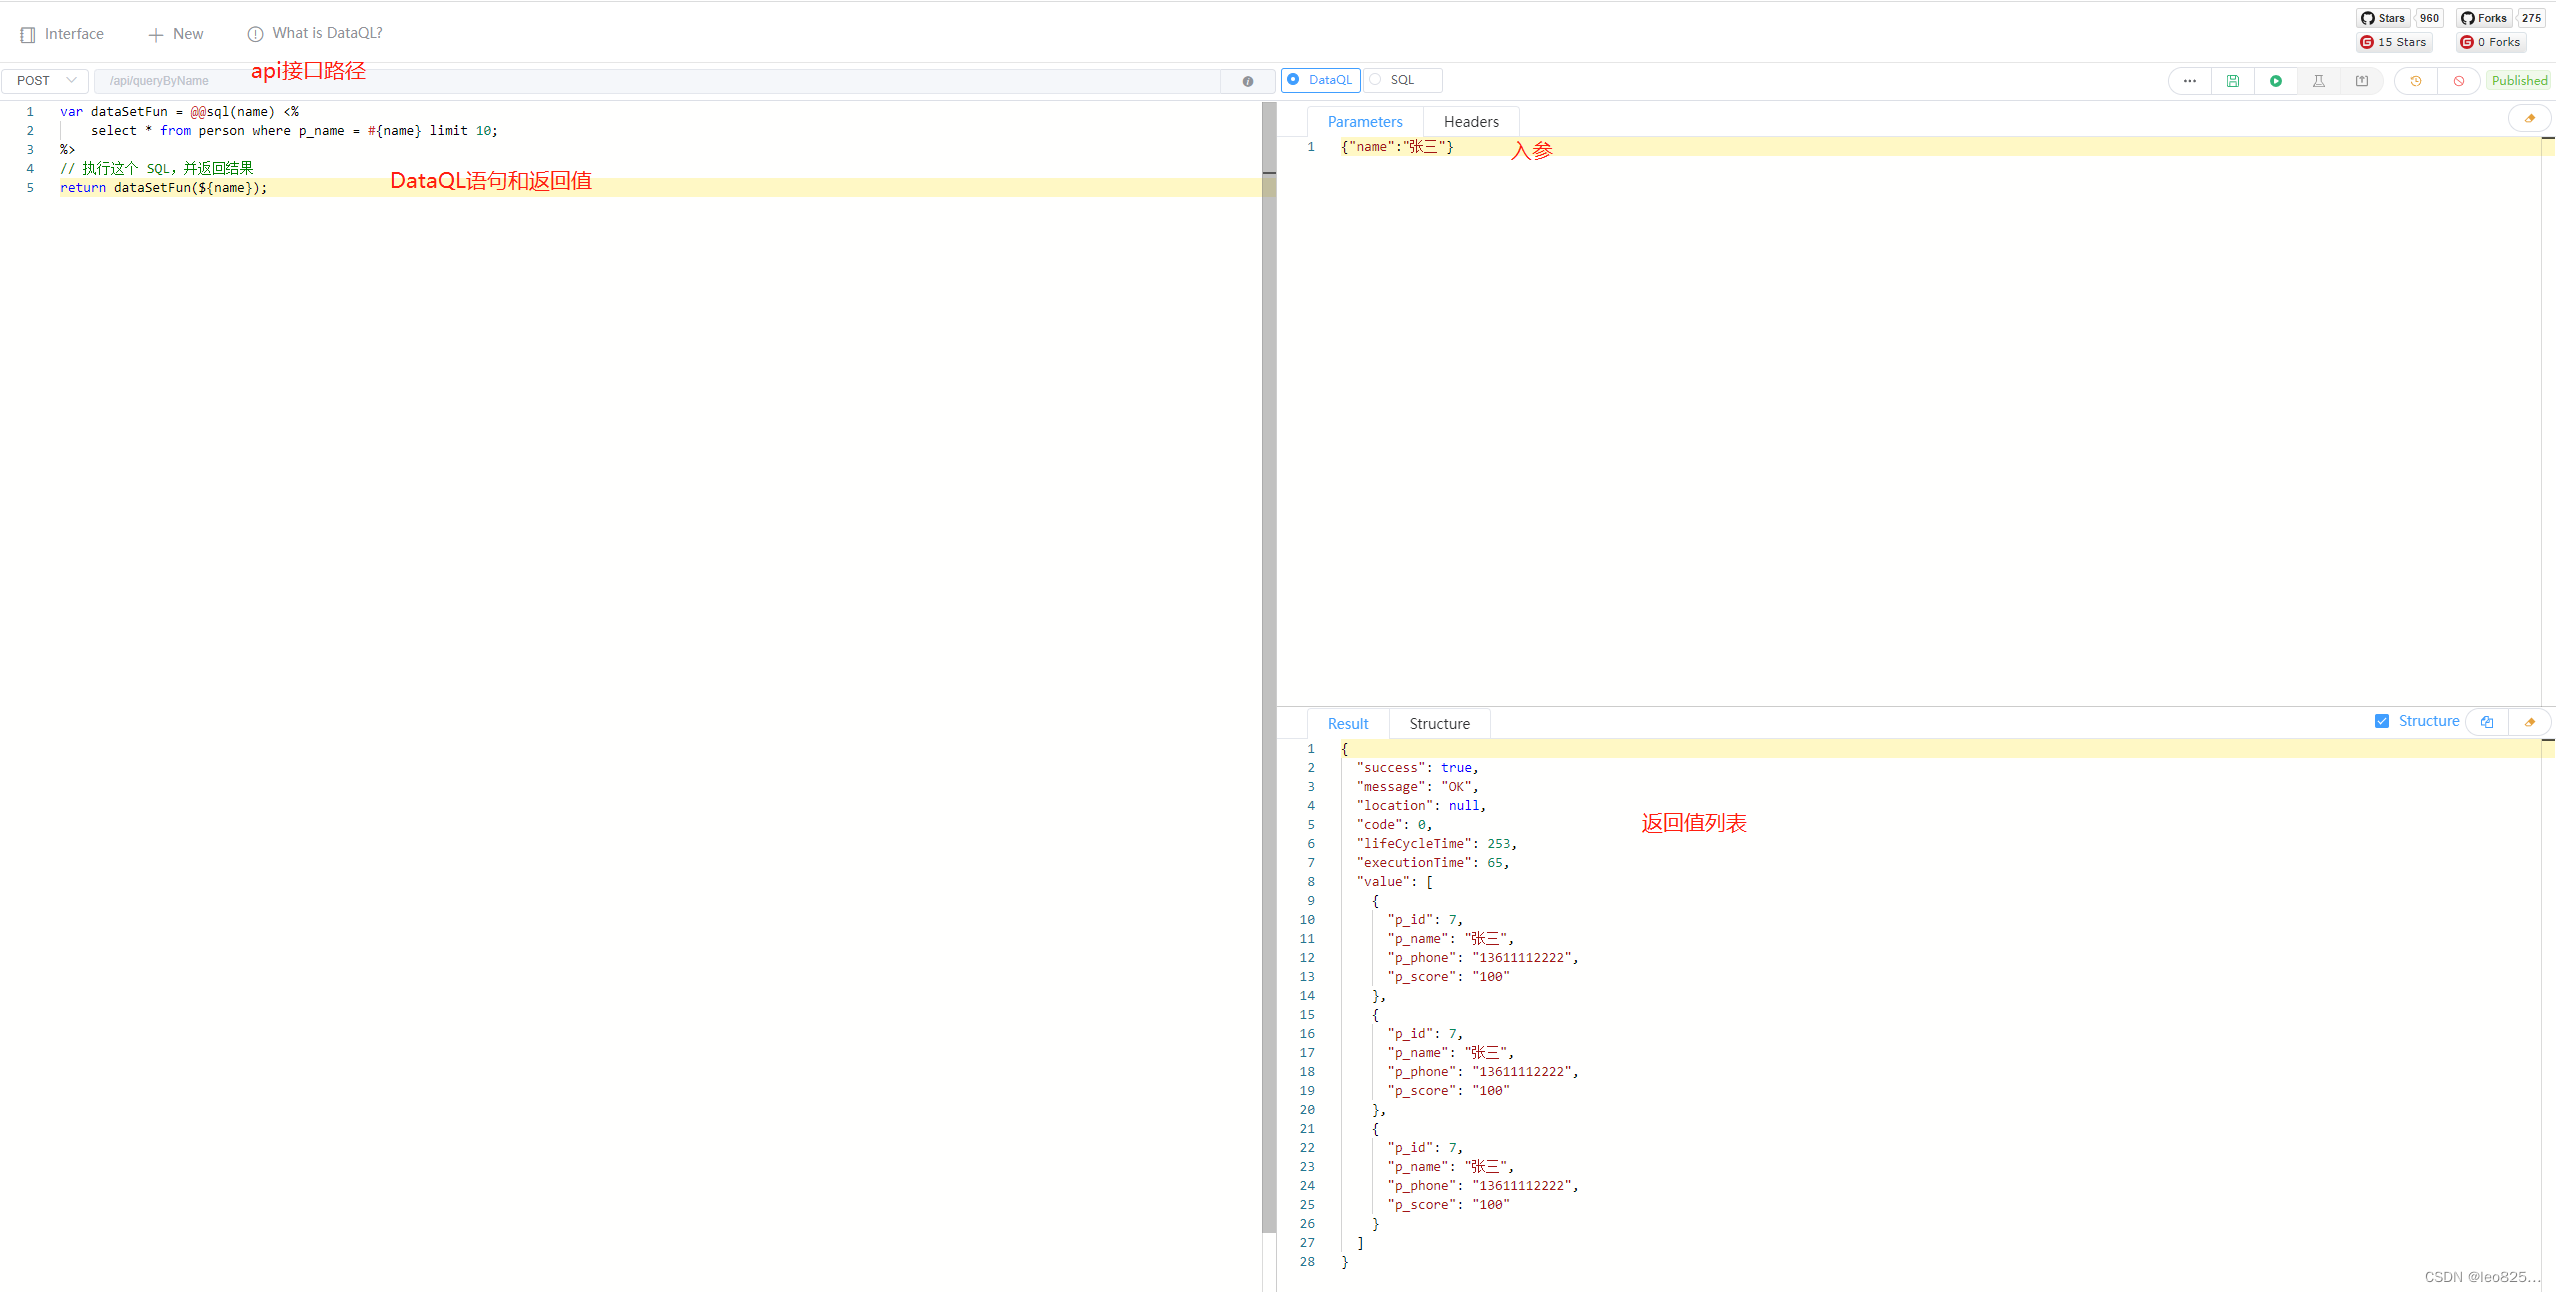Run the query with green play icon

pos(2275,81)
